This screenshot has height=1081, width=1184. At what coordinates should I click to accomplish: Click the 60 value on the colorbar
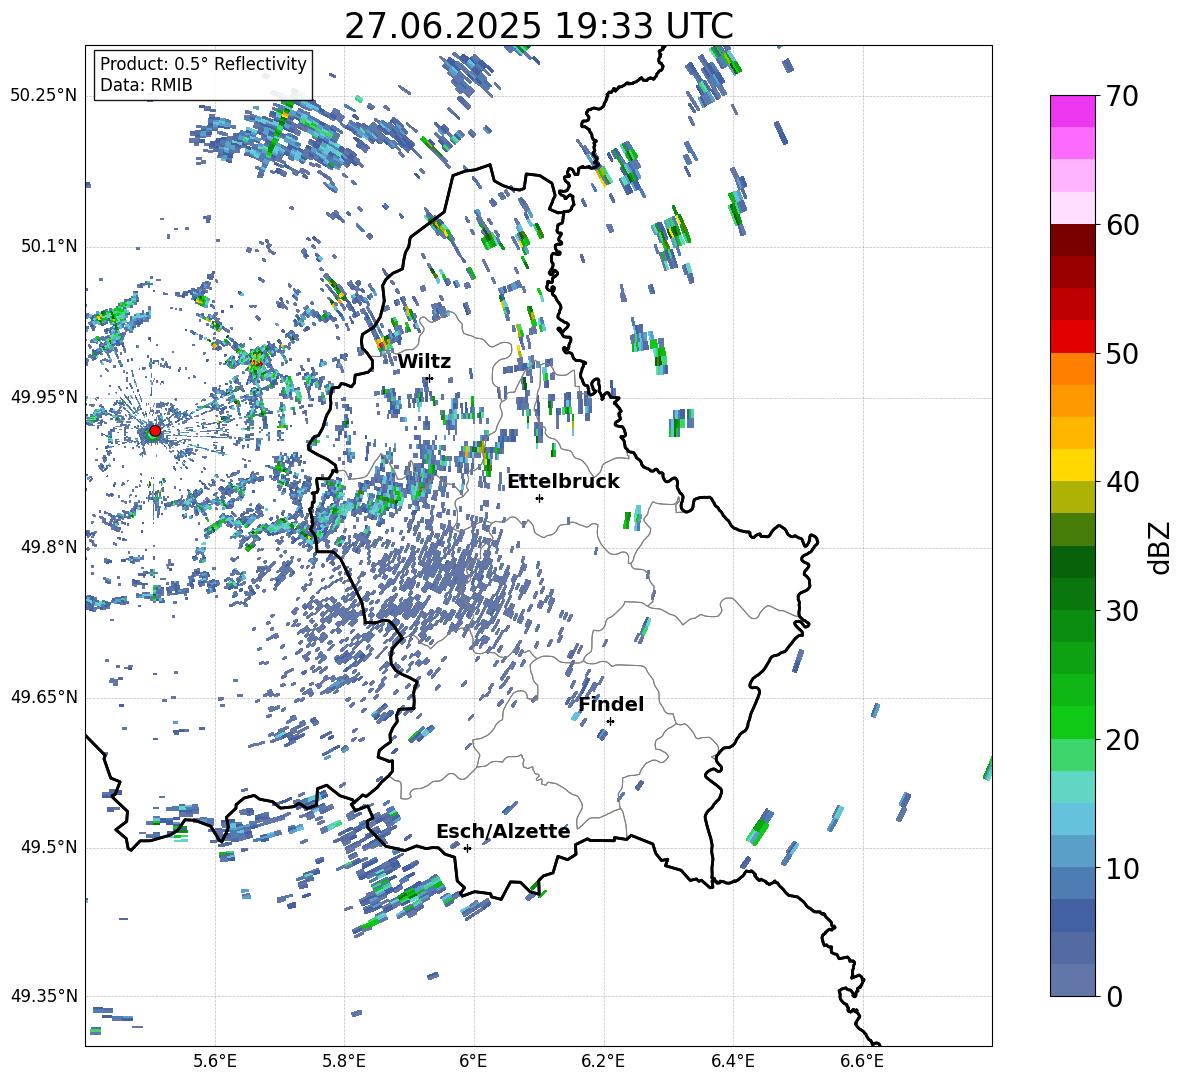click(1122, 225)
